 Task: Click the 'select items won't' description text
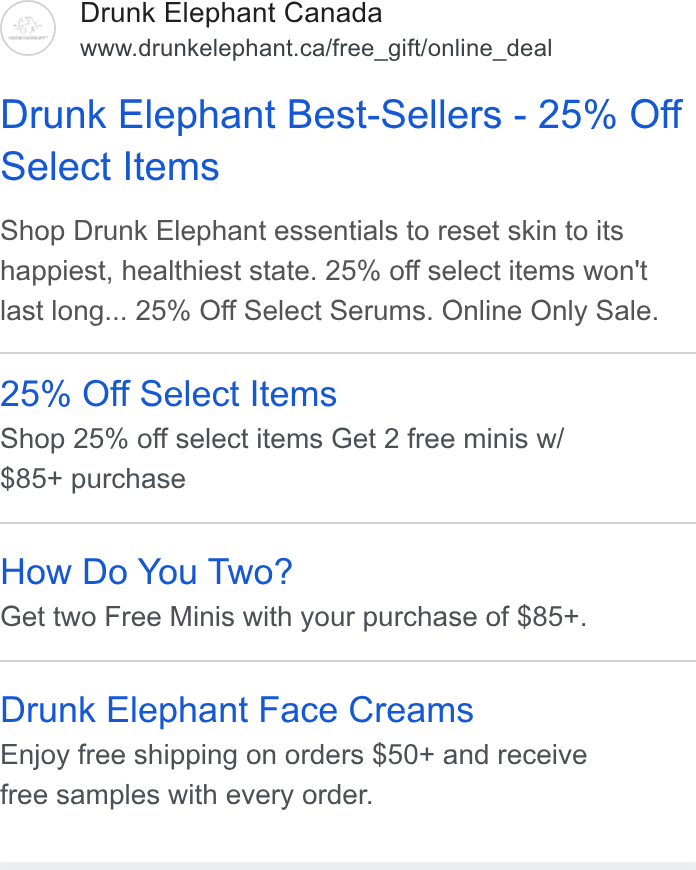pyautogui.click(x=537, y=271)
